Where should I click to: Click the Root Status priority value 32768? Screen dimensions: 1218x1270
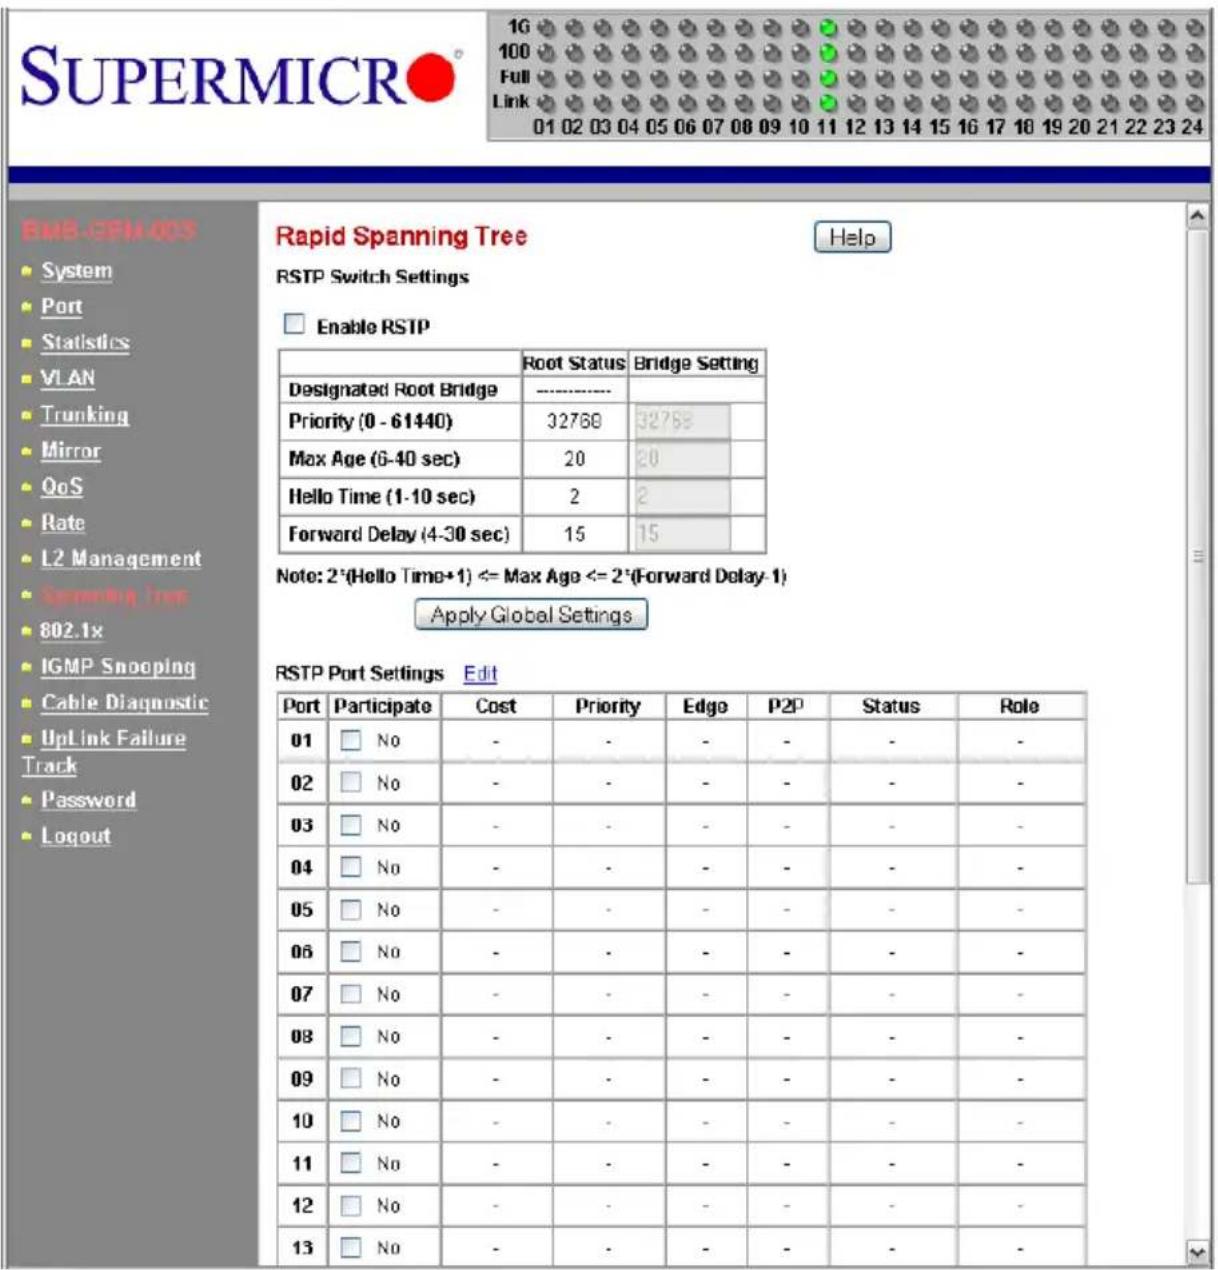(x=574, y=421)
